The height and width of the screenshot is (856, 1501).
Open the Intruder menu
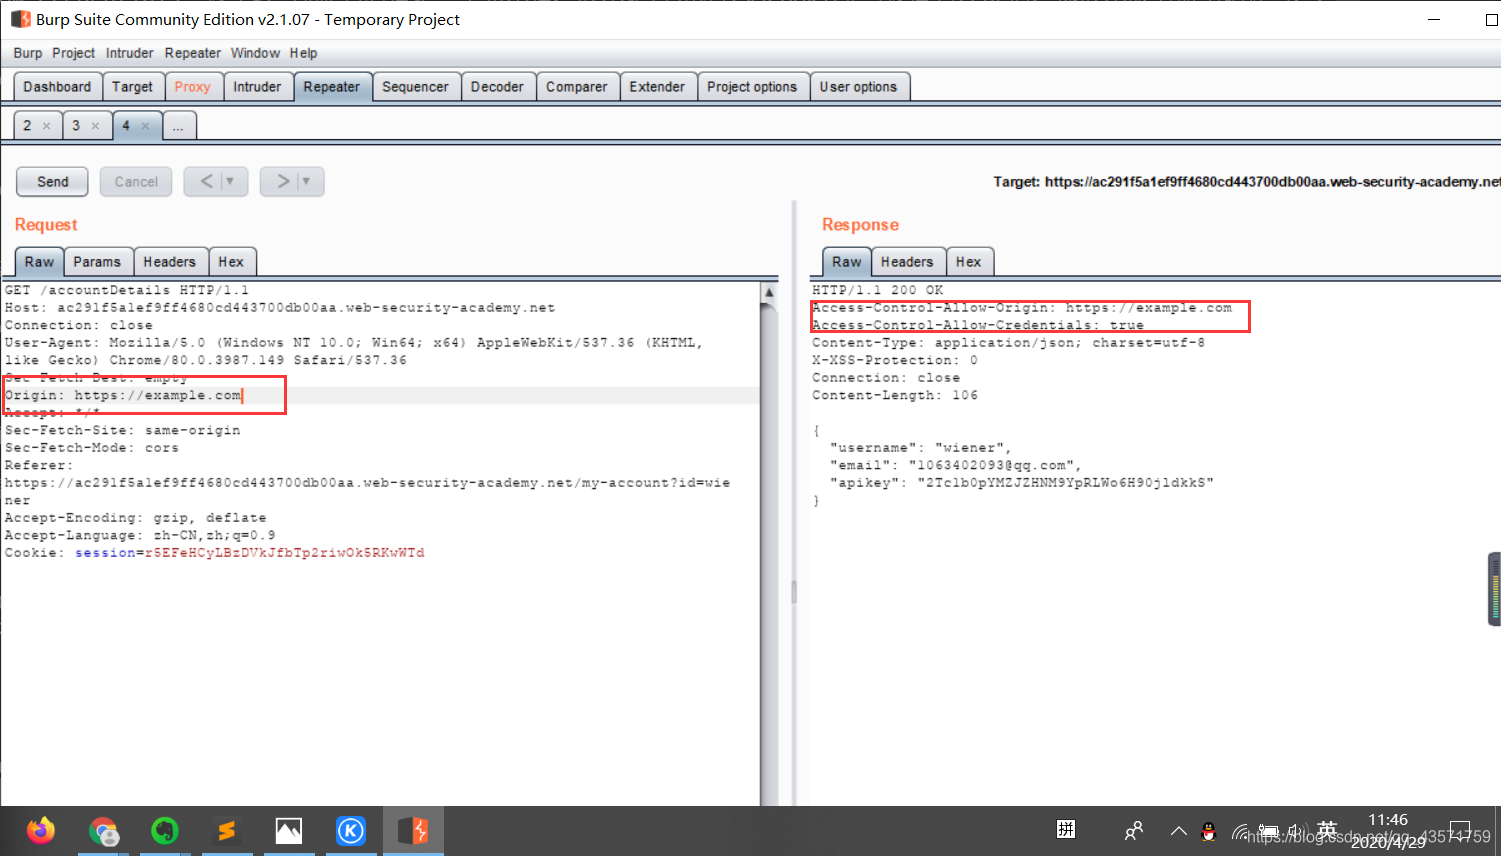pyautogui.click(x=130, y=53)
